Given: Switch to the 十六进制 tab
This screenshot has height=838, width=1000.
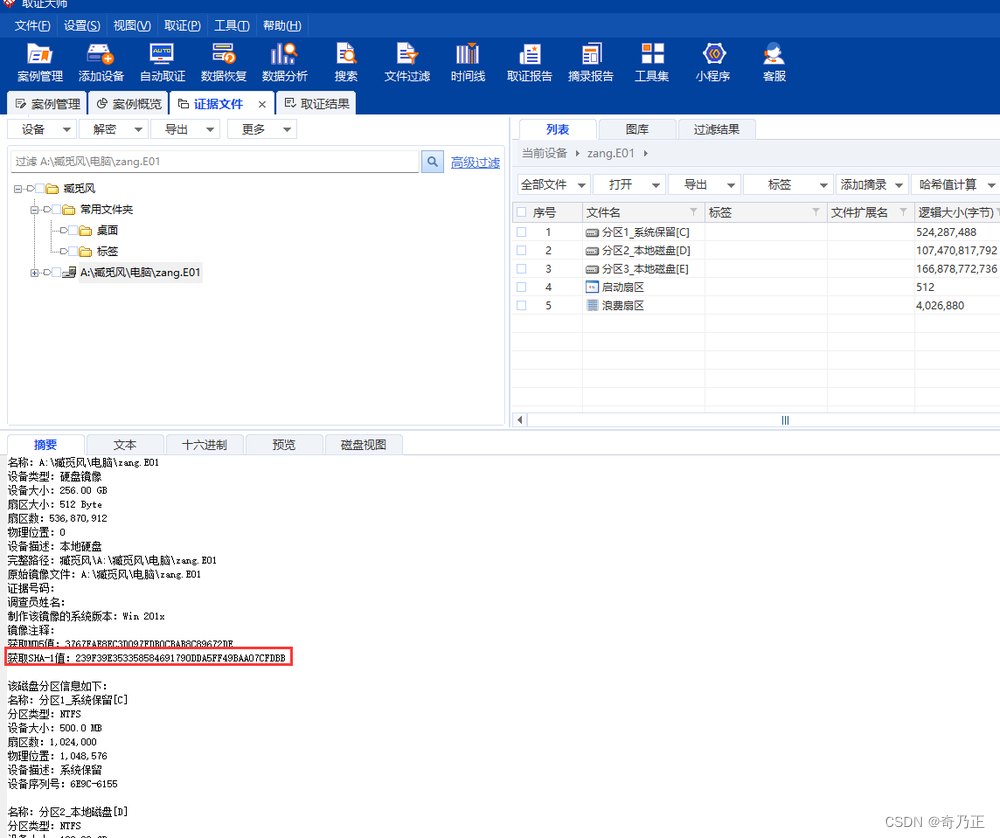Looking at the screenshot, I should tap(204, 445).
